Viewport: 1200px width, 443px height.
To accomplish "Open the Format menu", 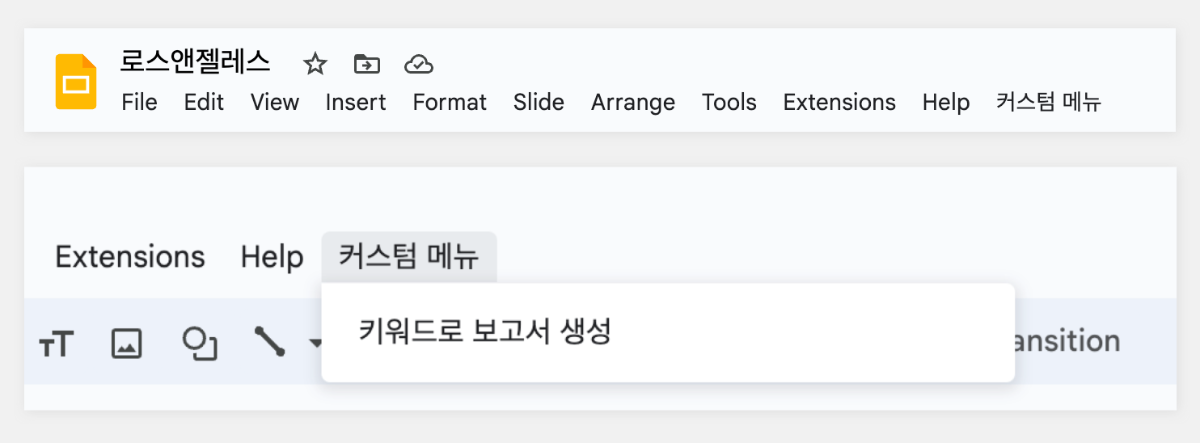I will tap(450, 102).
